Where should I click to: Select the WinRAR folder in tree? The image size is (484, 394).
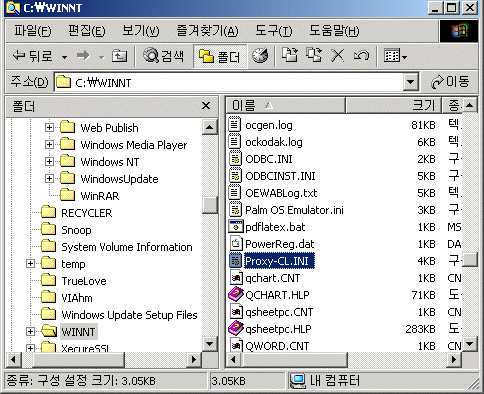click(100, 196)
